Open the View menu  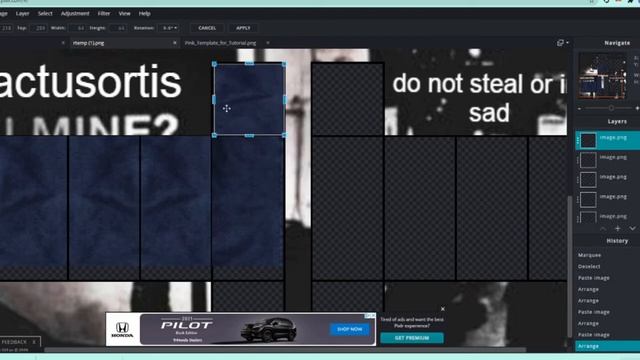(x=124, y=13)
